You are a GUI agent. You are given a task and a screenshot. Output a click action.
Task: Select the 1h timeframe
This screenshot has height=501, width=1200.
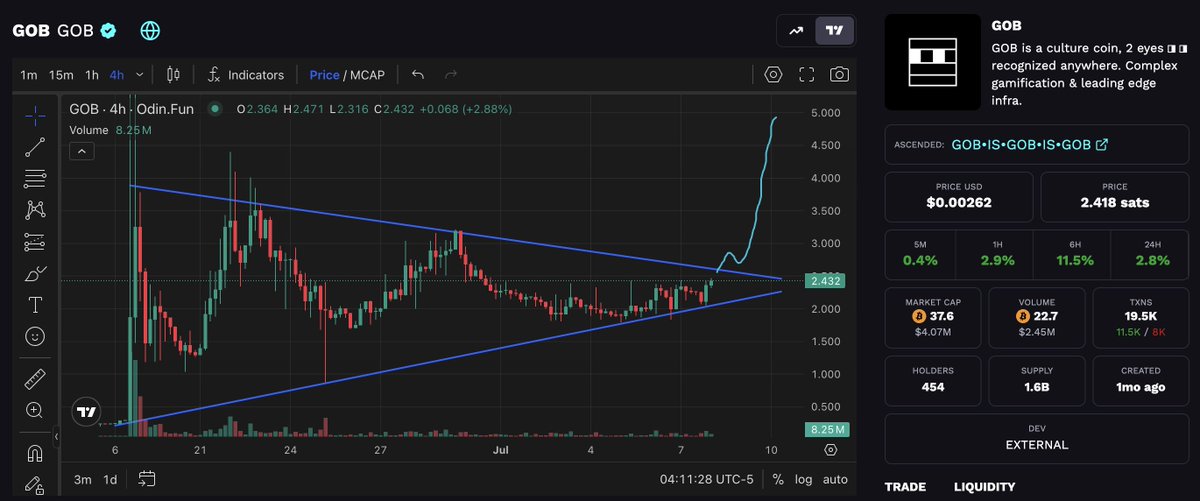[92, 75]
